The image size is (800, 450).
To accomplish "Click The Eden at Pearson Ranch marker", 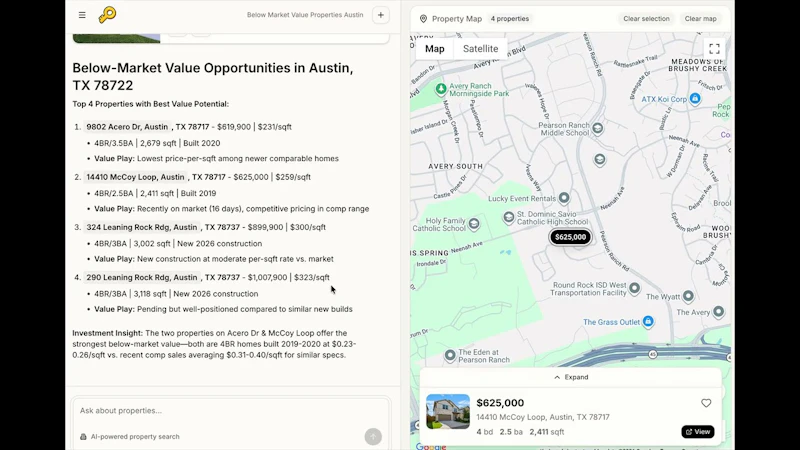I will coord(449,355).
